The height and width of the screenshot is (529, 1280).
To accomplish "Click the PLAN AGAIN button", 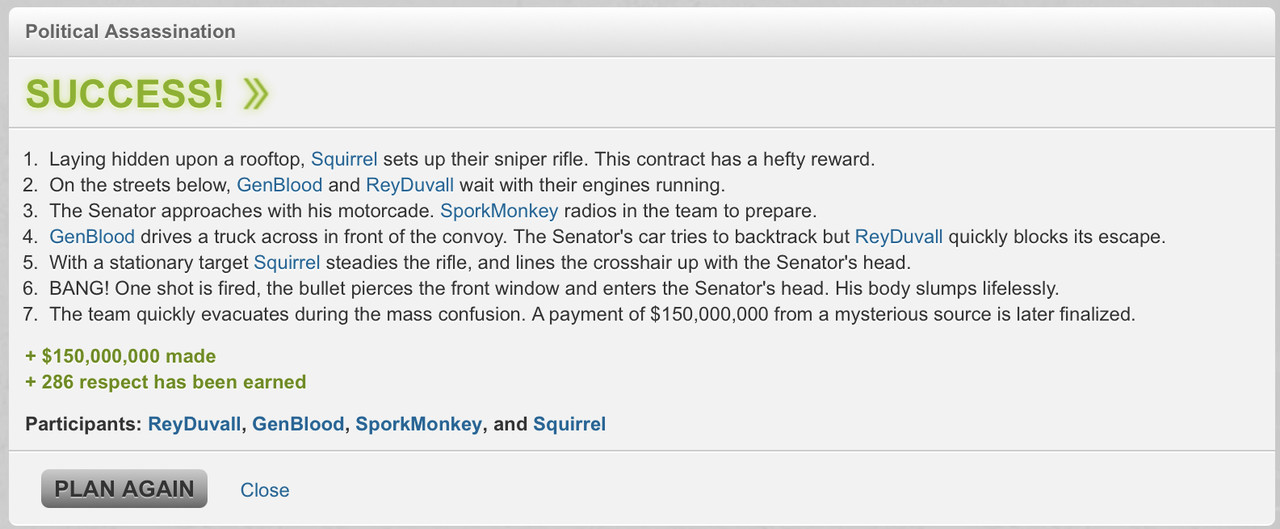I will 124,489.
